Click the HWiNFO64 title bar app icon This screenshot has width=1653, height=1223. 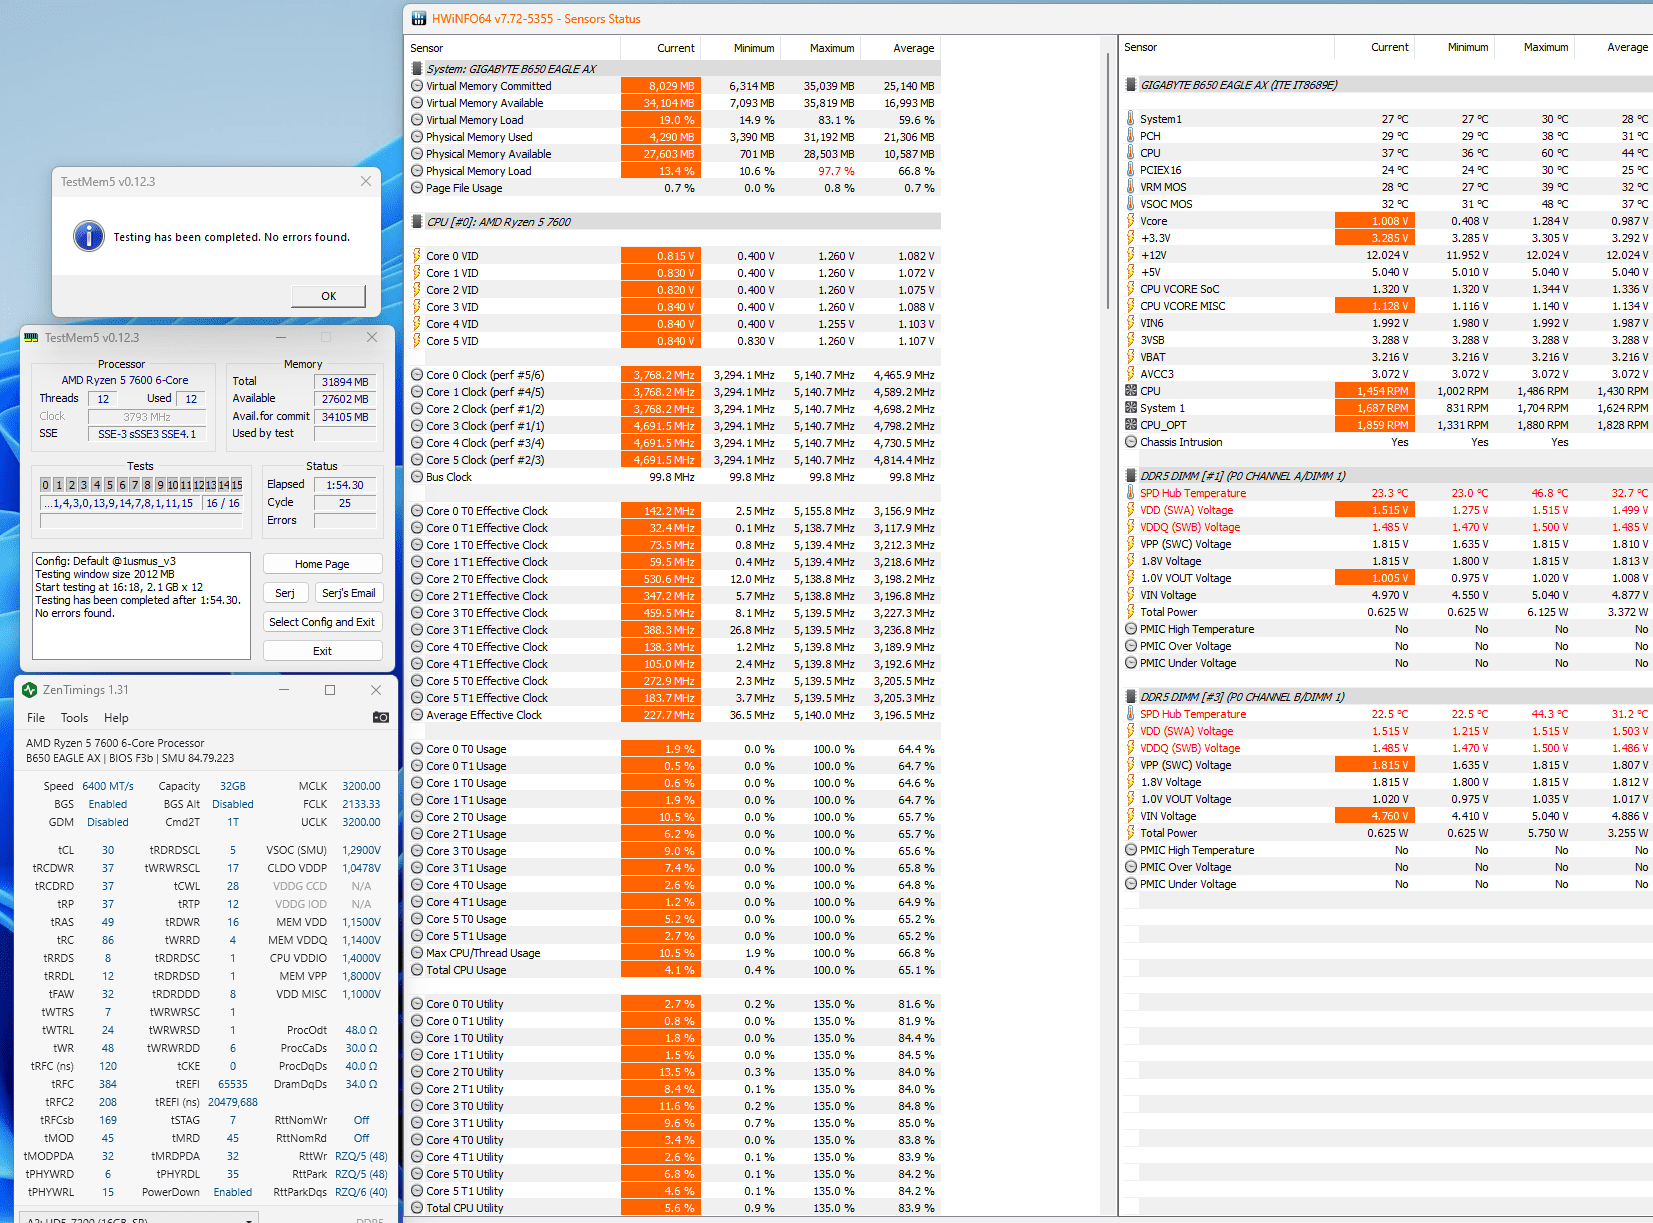pos(417,19)
